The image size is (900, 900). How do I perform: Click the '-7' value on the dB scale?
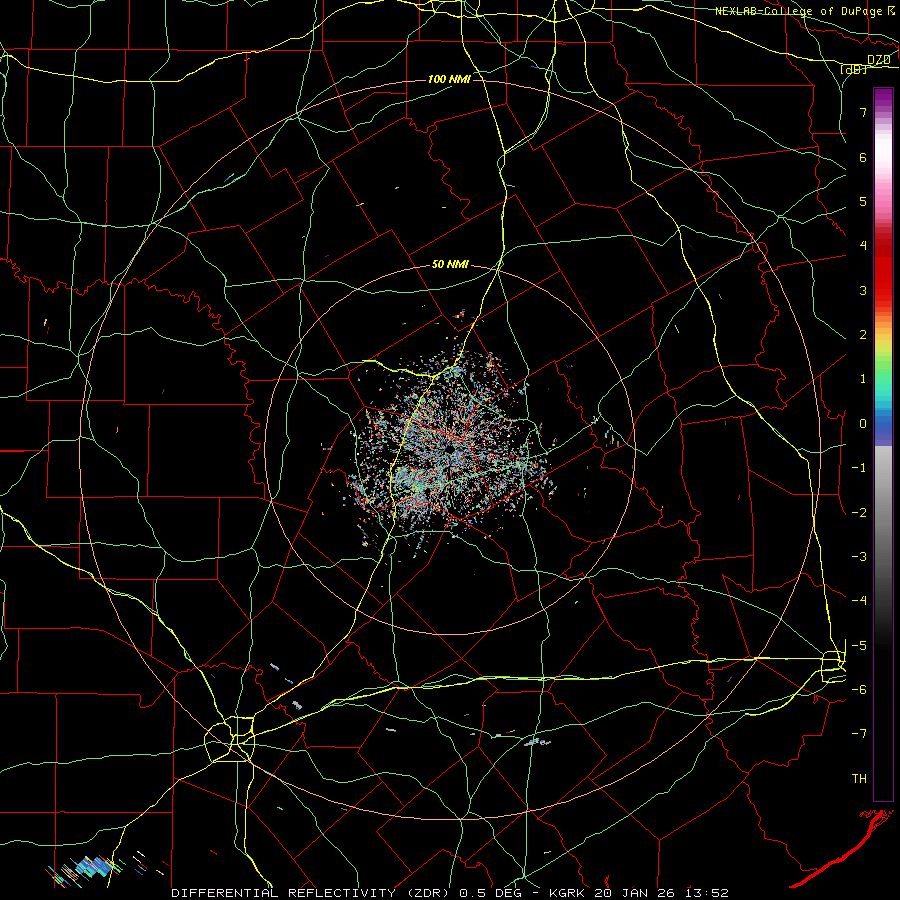pos(859,734)
